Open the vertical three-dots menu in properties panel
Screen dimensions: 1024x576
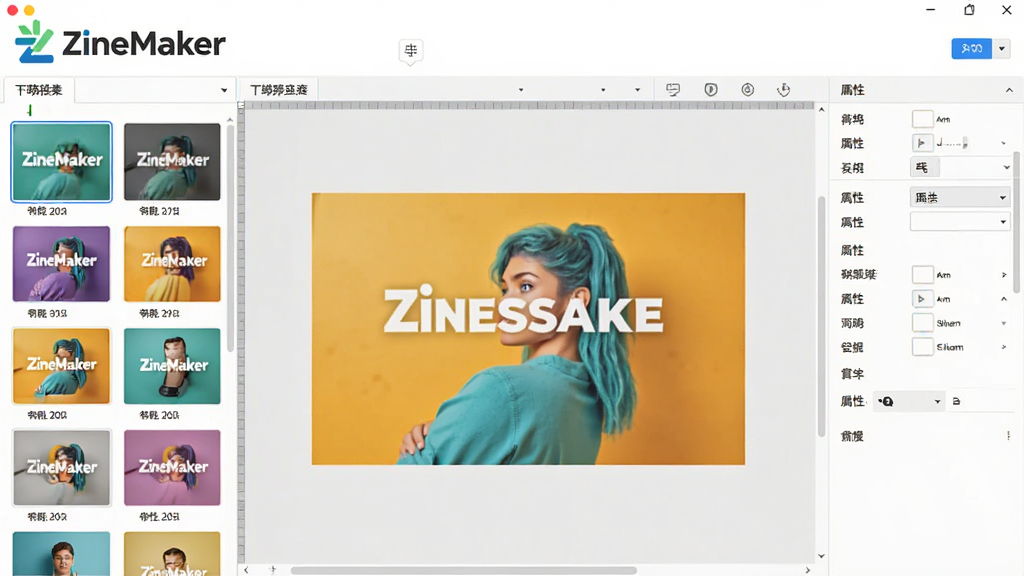[x=1008, y=436]
